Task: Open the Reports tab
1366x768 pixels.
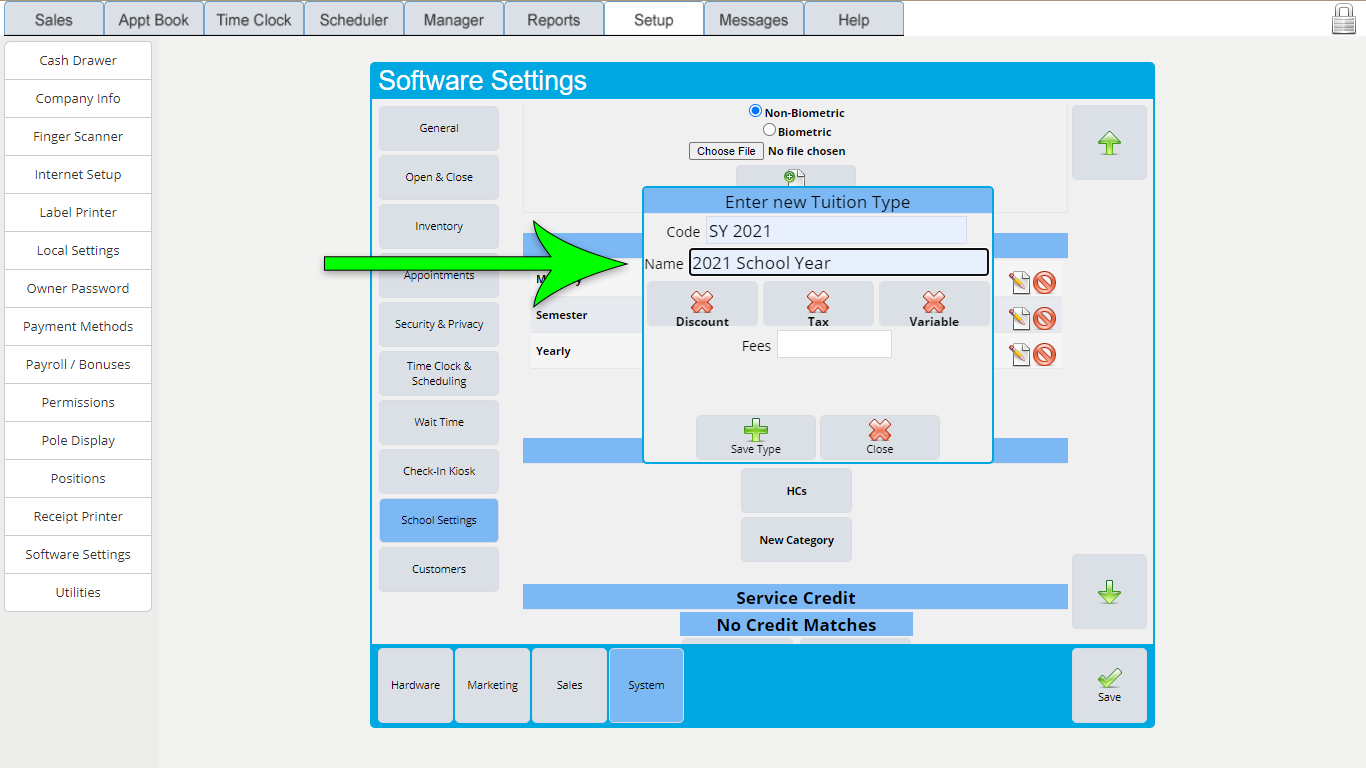Action: point(554,19)
